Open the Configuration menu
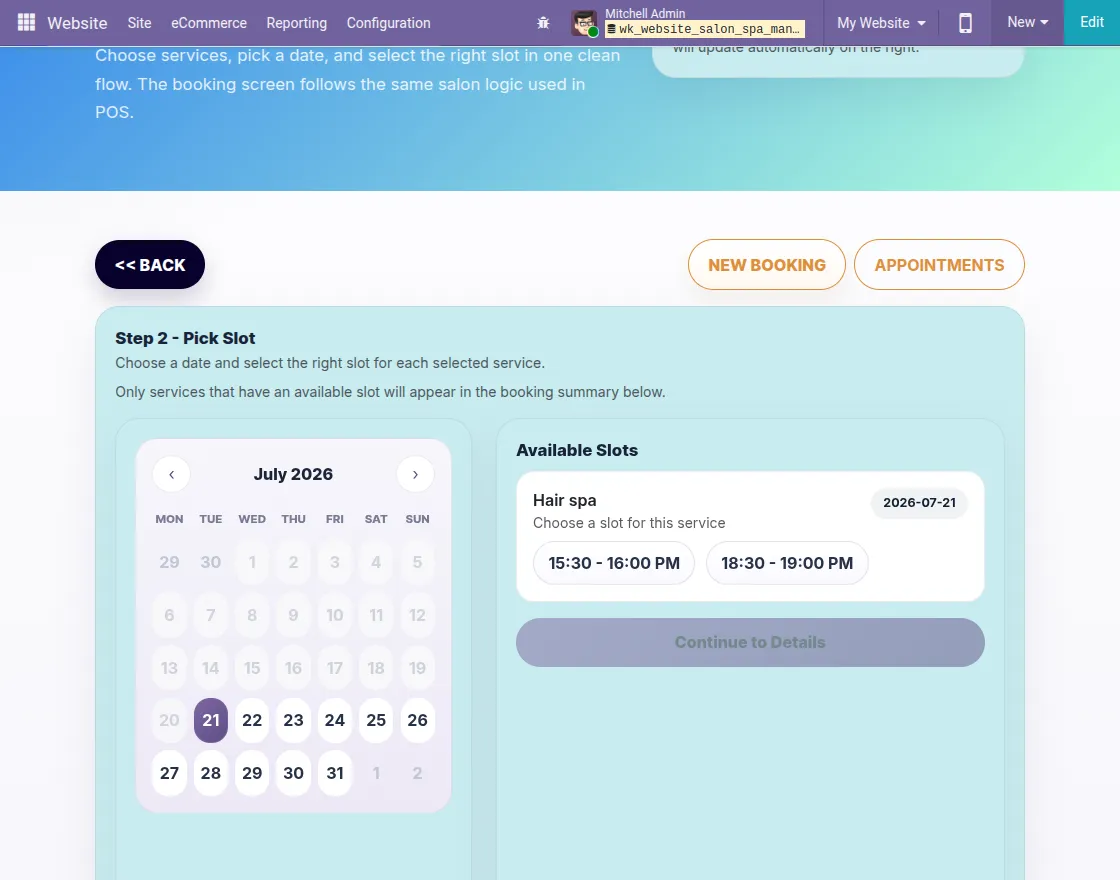The height and width of the screenshot is (880, 1120). [389, 23]
